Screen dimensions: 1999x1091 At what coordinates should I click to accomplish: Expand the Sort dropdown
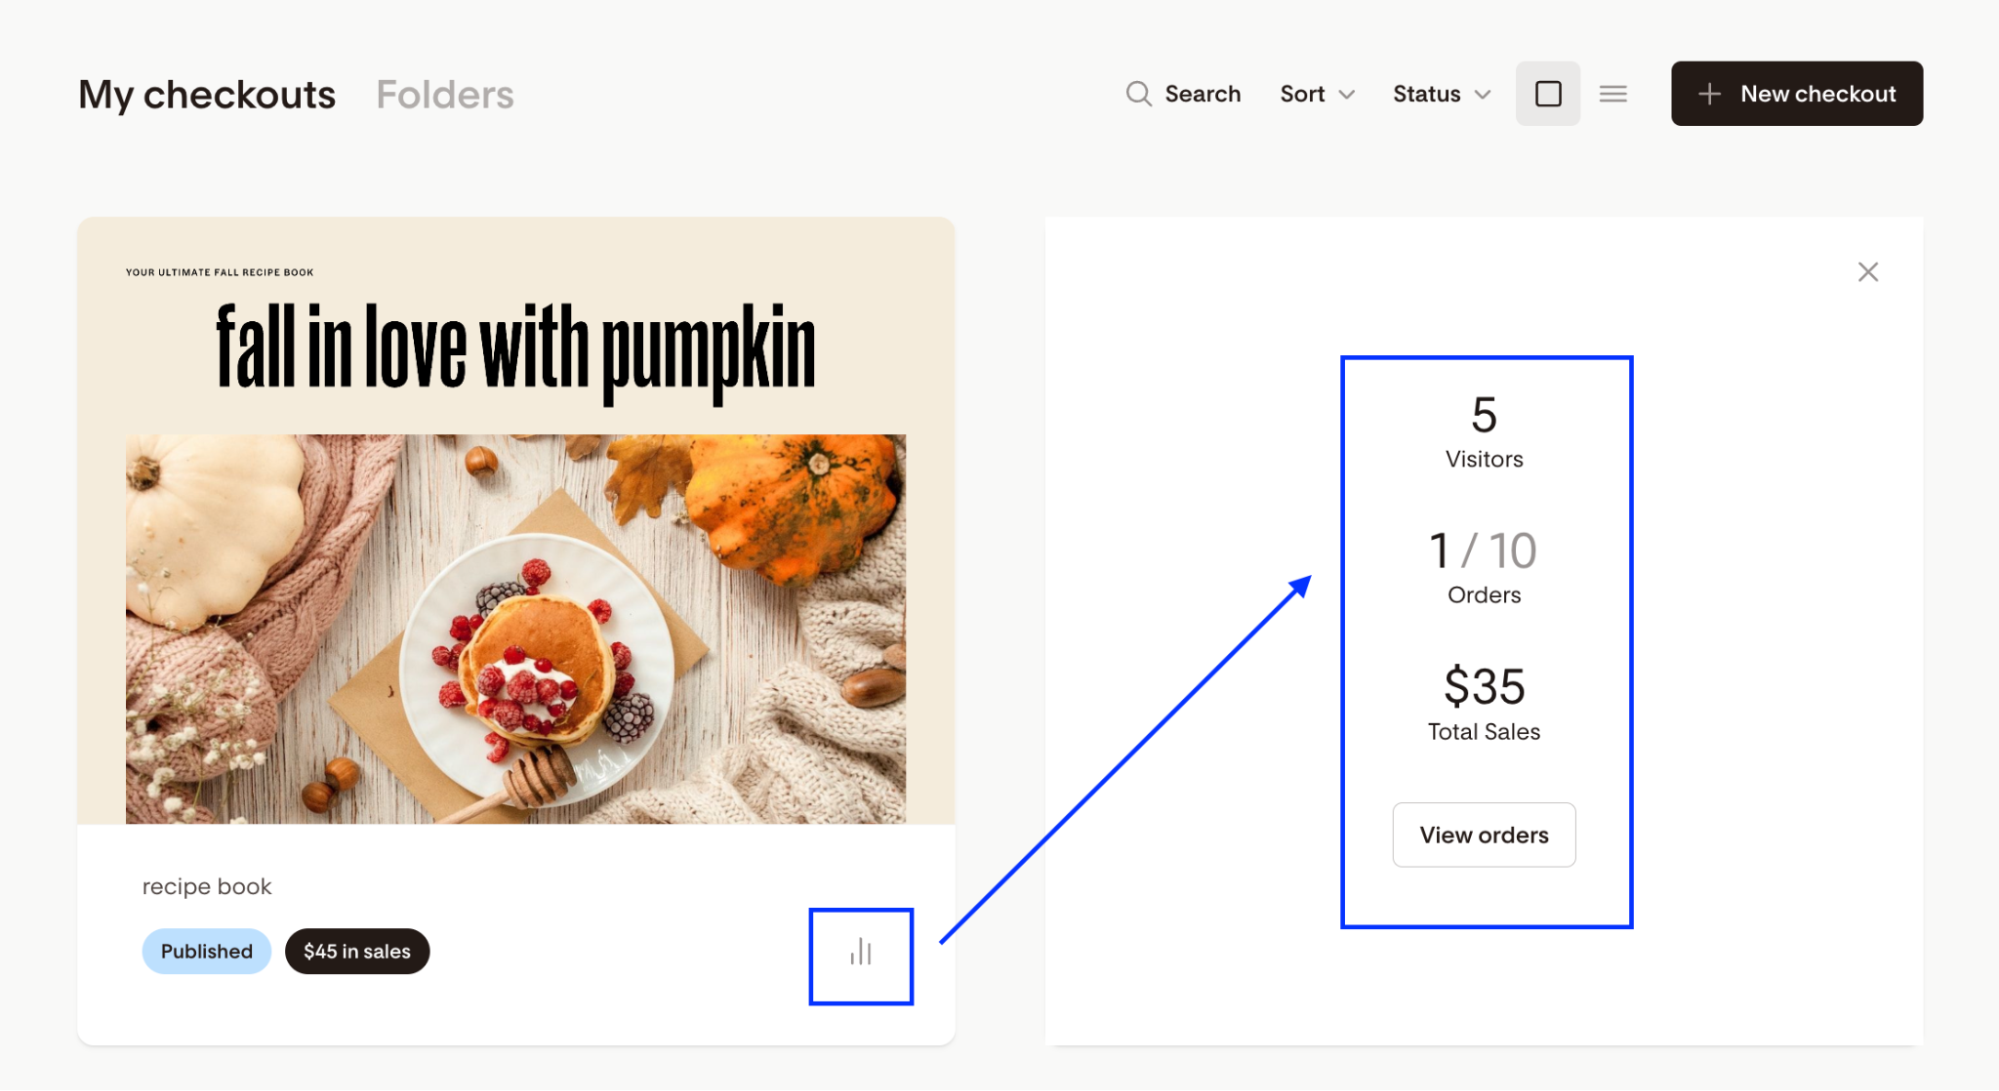1316,94
